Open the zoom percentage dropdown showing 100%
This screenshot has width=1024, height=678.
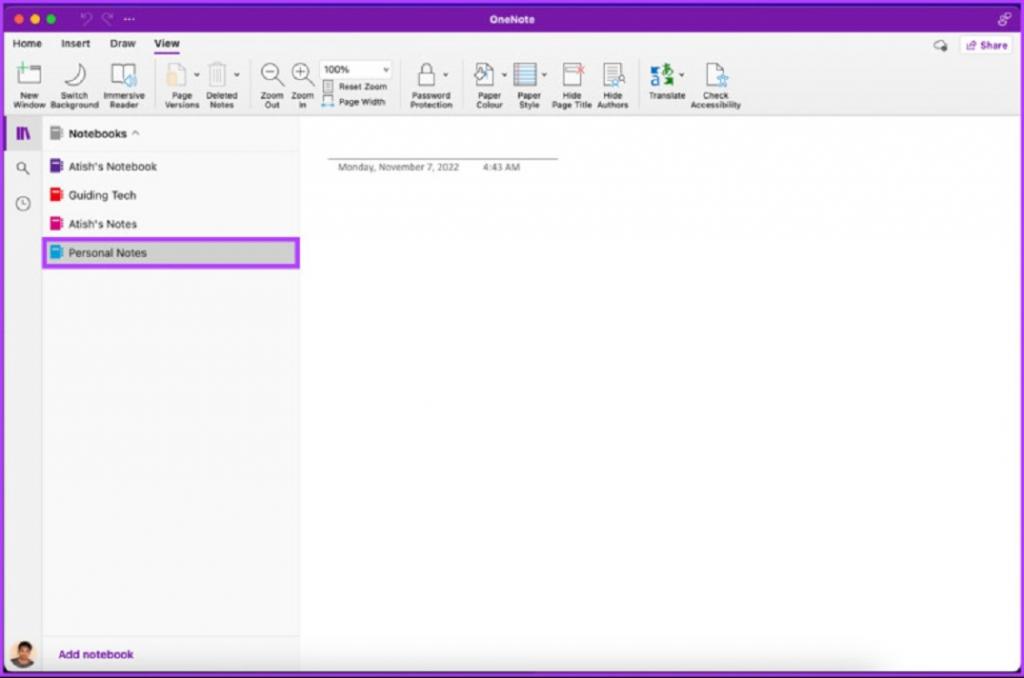tap(356, 69)
